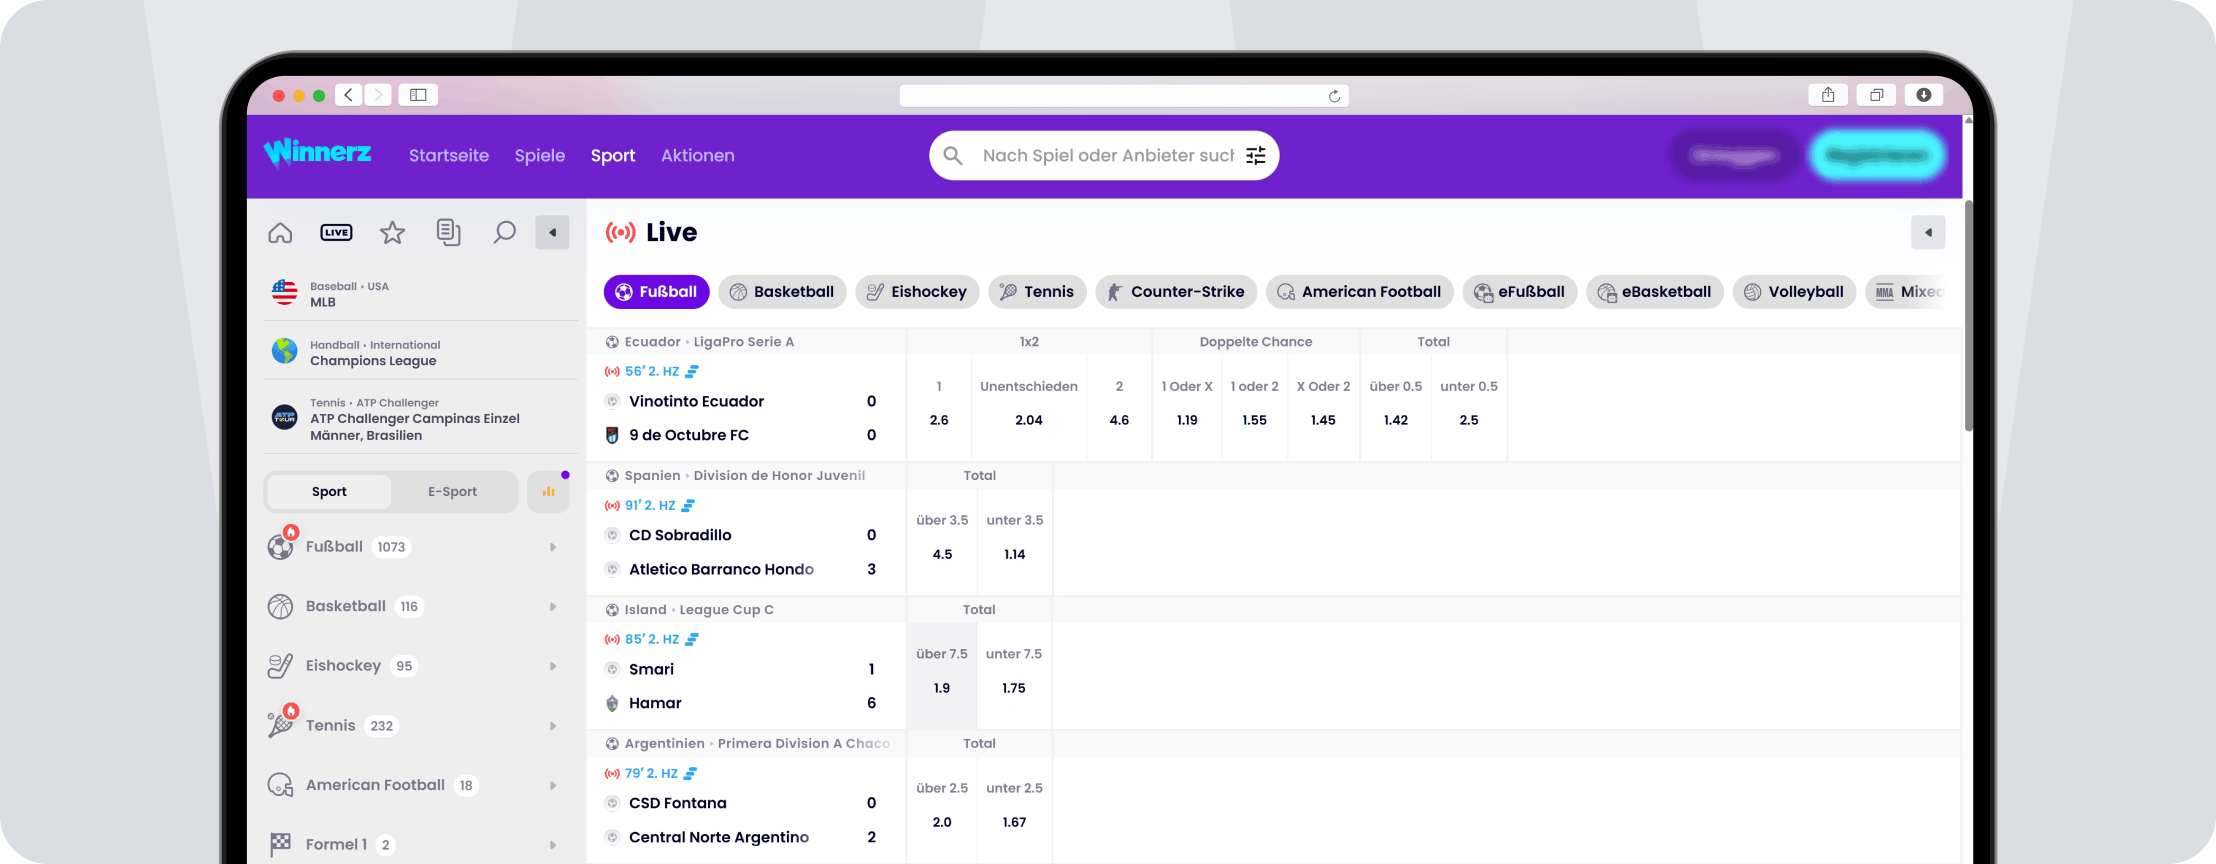Click the Winnerz logo
This screenshot has width=2216, height=864.
[x=318, y=152]
